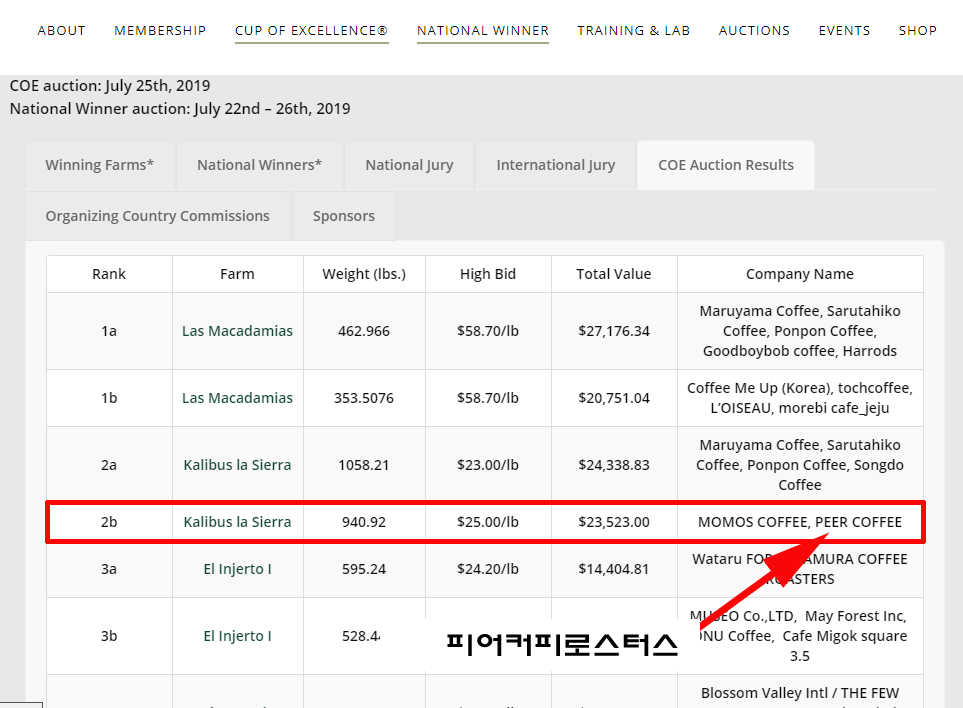
Task: Click the Rank column header
Action: (109, 274)
